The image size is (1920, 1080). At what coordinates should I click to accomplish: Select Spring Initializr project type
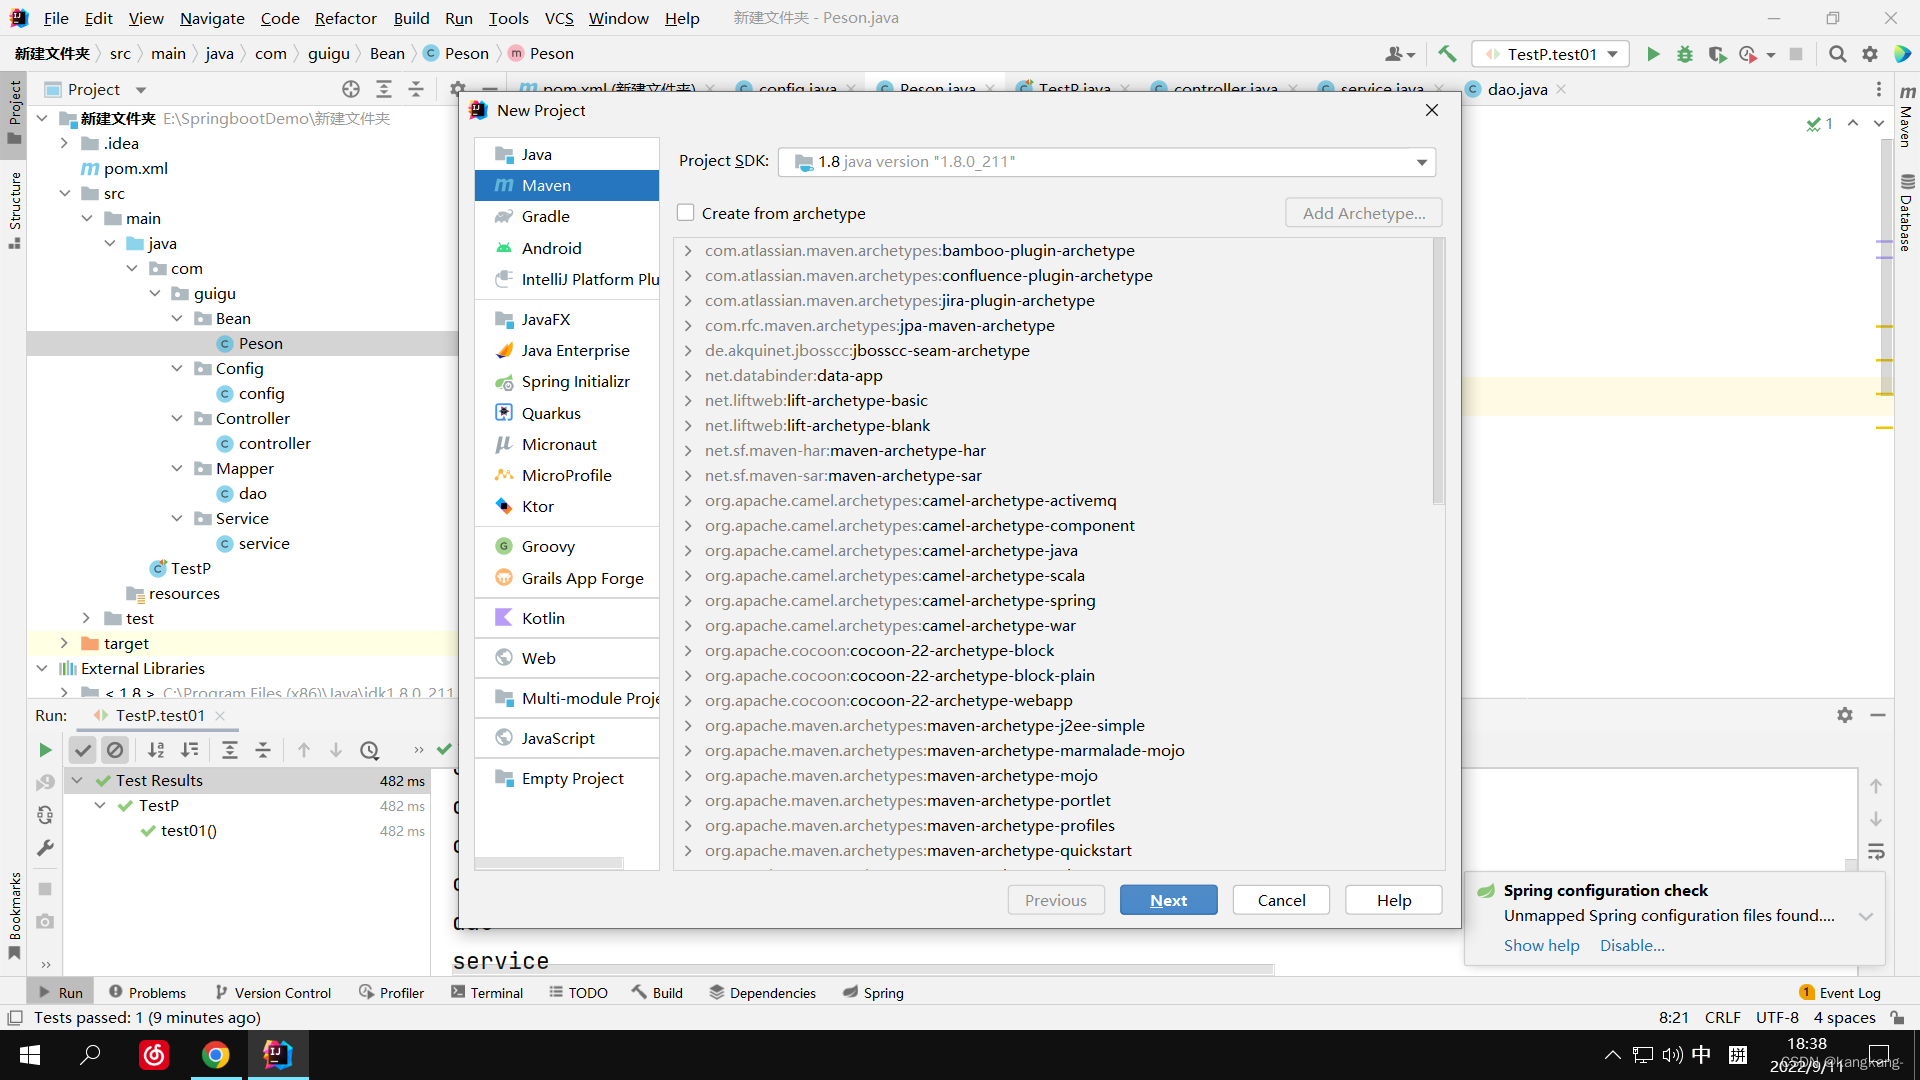(x=575, y=381)
